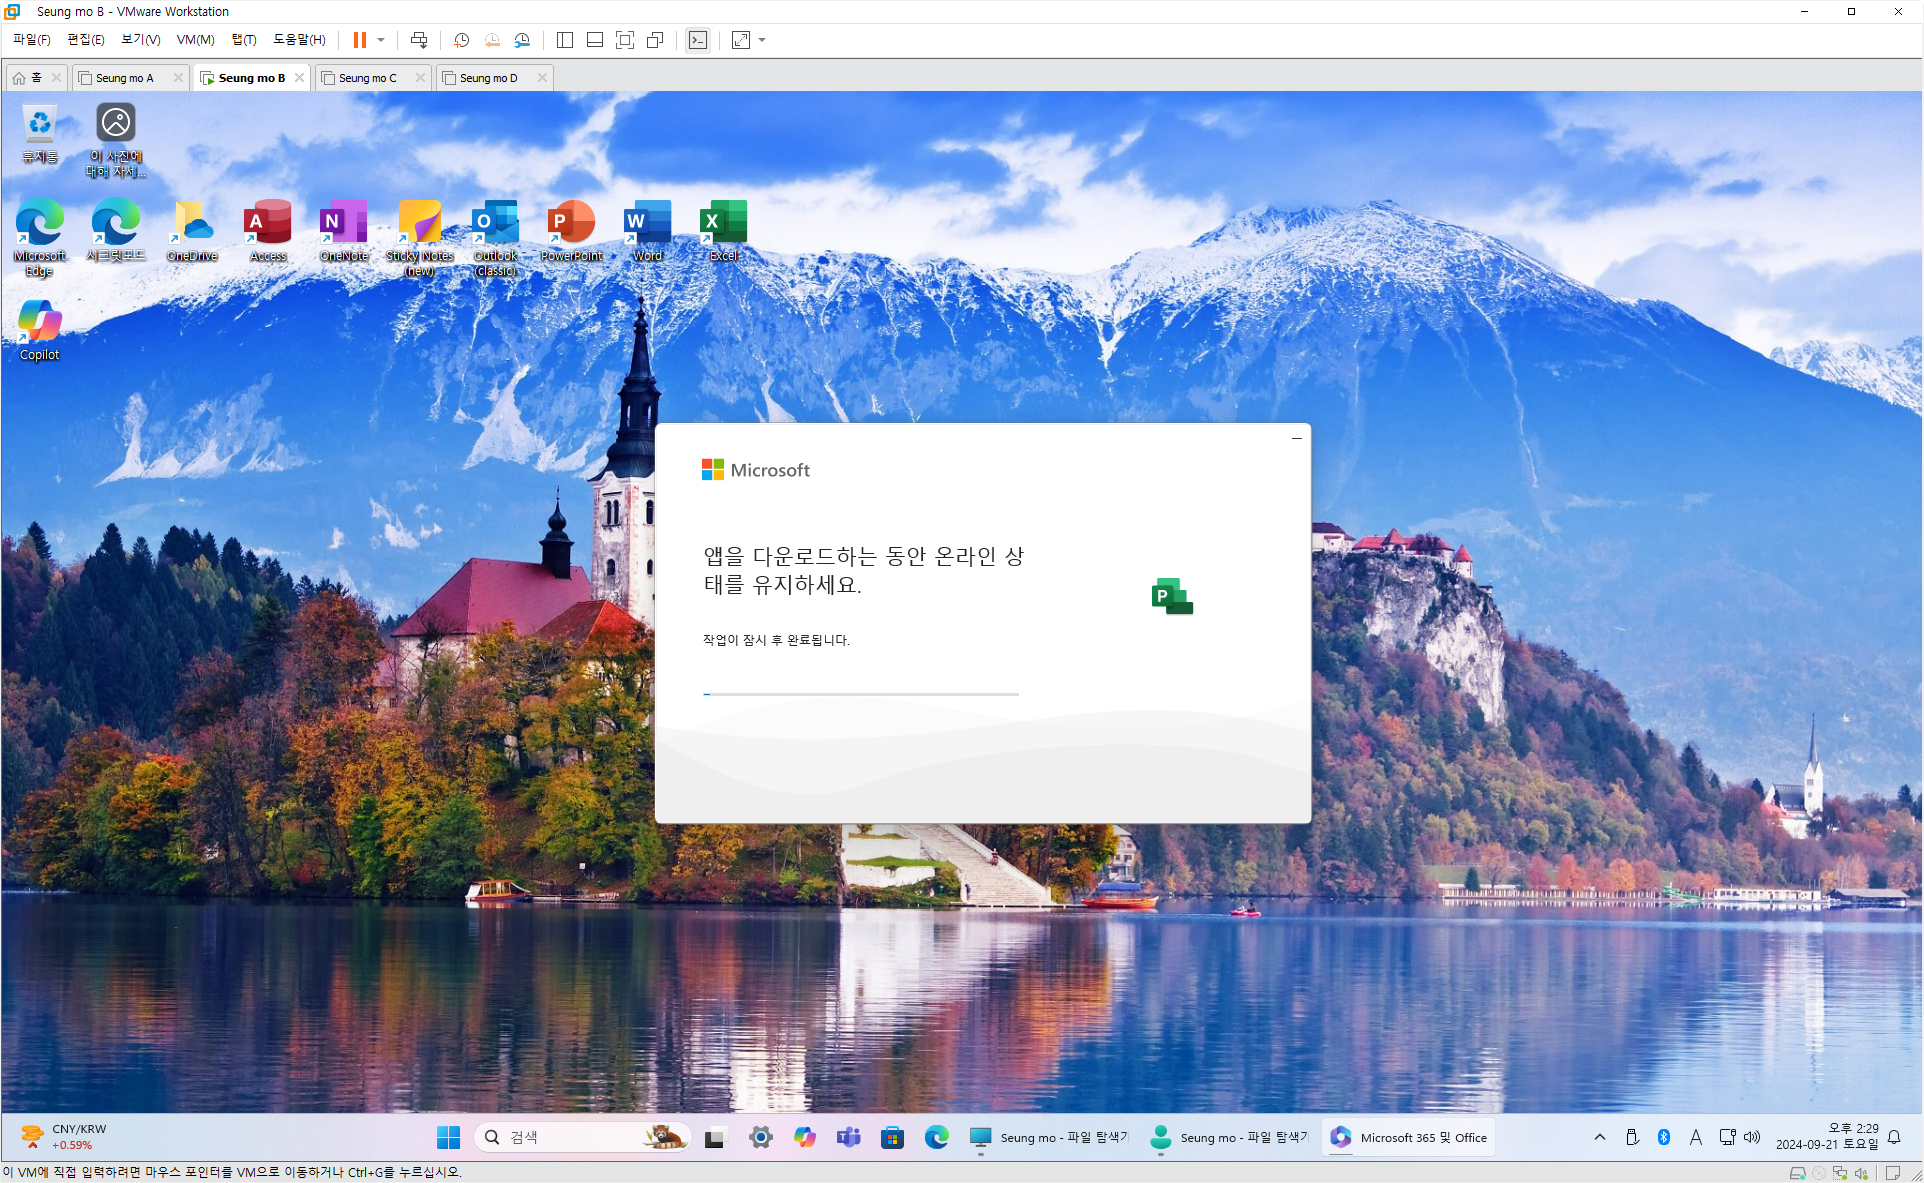Show hidden system tray icons chevron
The width and height of the screenshot is (1924, 1183).
pyautogui.click(x=1599, y=1137)
